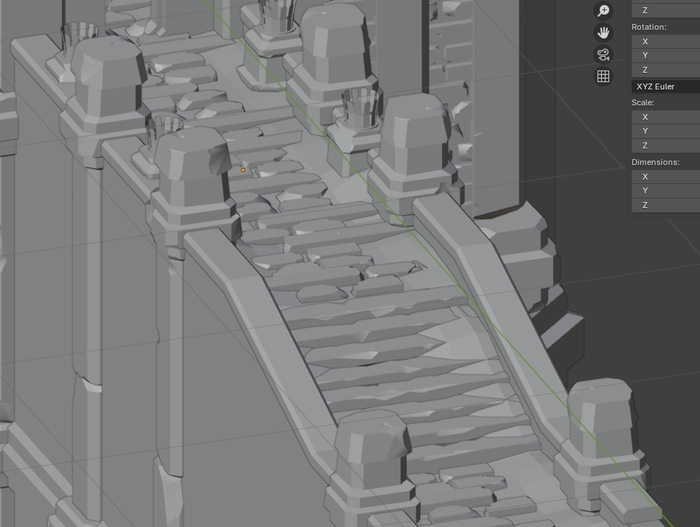Click the hand icon to pan view
This screenshot has width=700, height=527.
[603, 33]
